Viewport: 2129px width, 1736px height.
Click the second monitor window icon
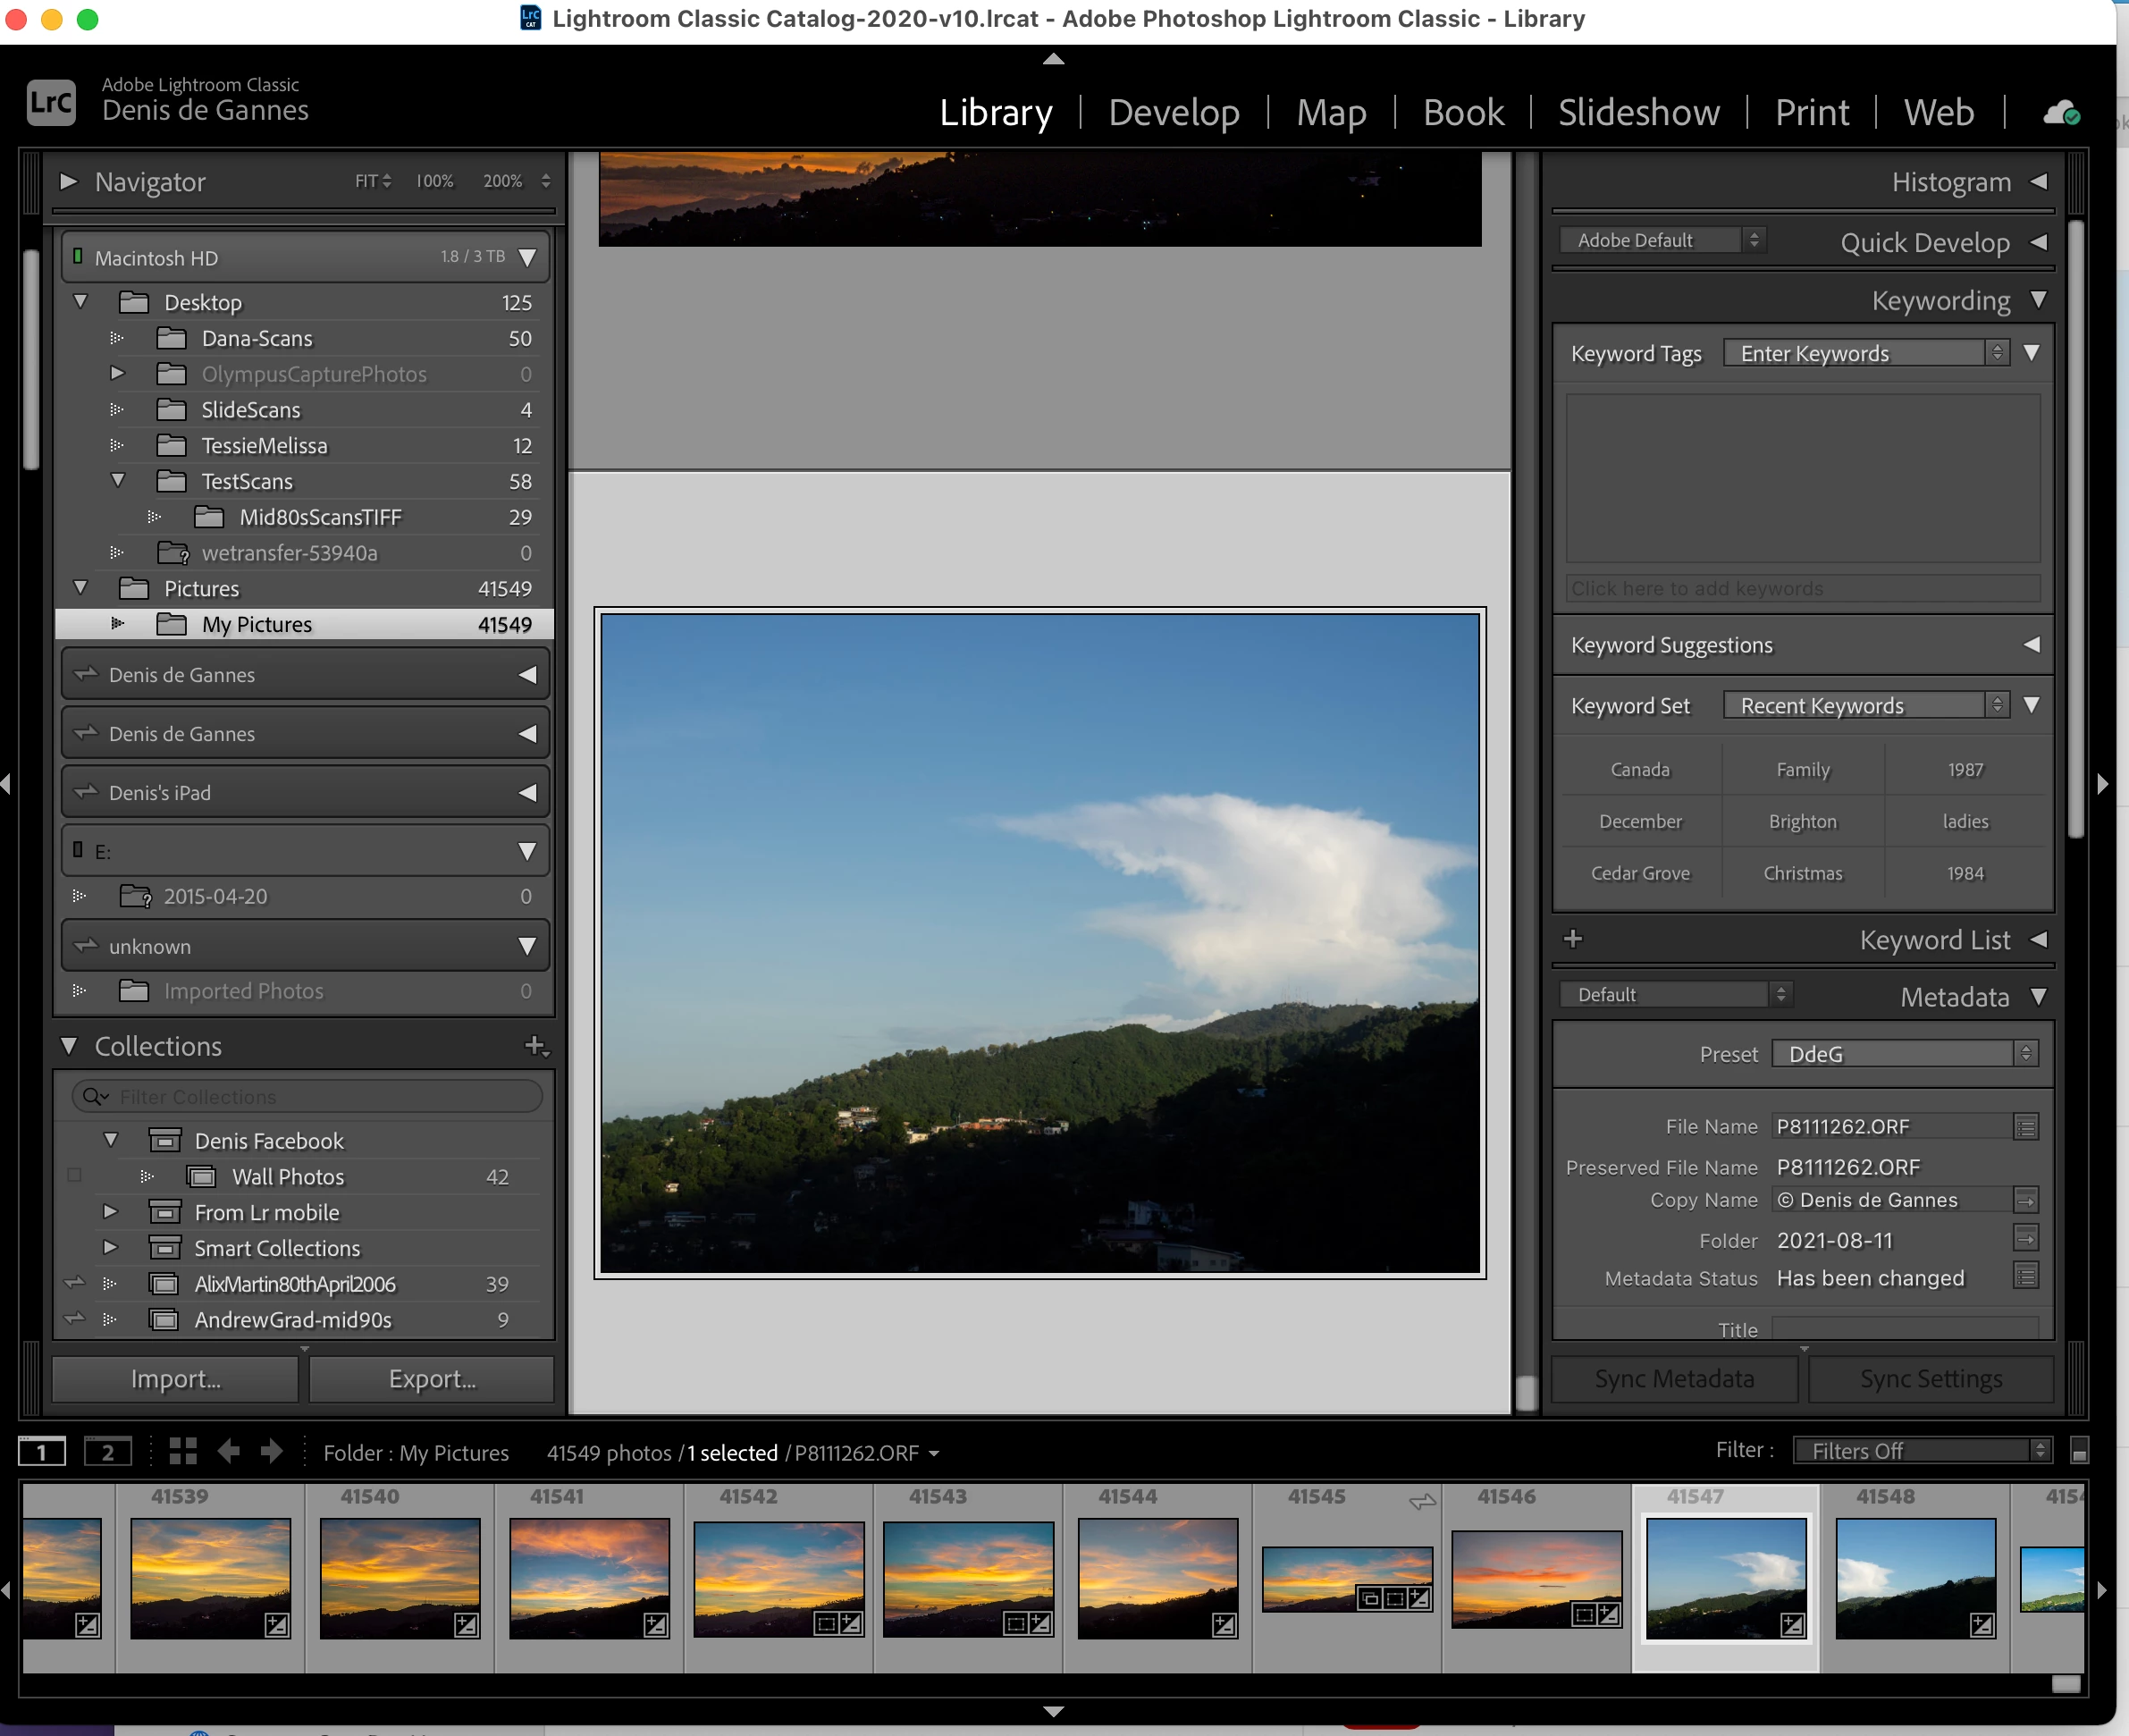click(x=107, y=1452)
